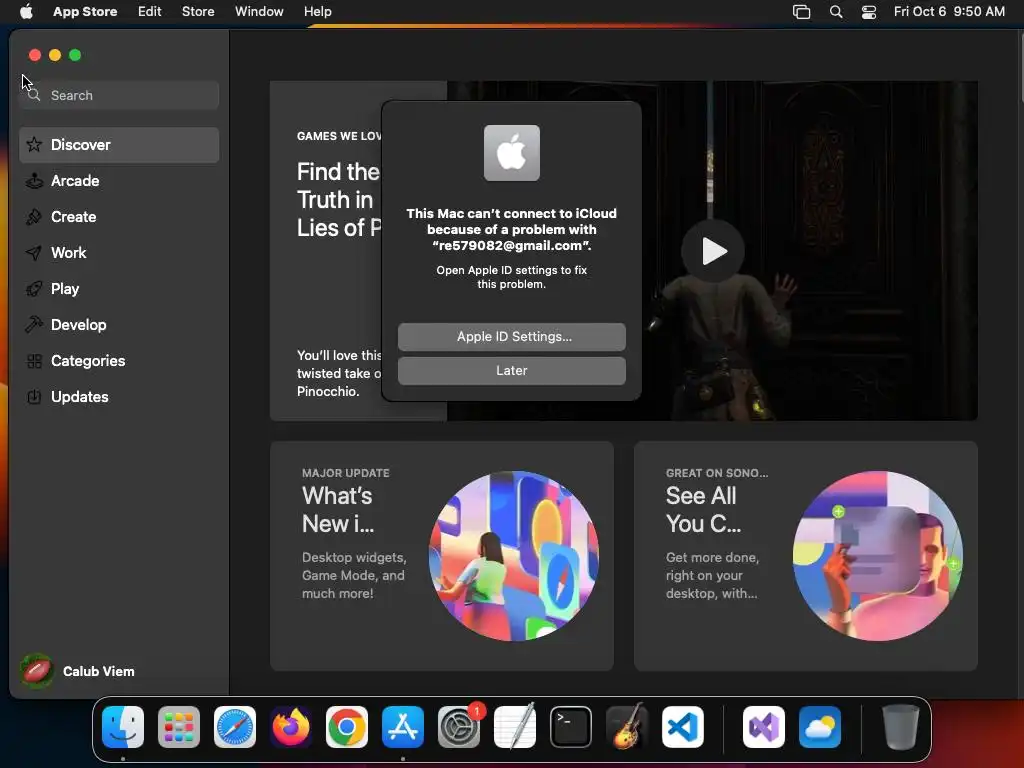
Task: Open the Edit menu
Action: 150,12
